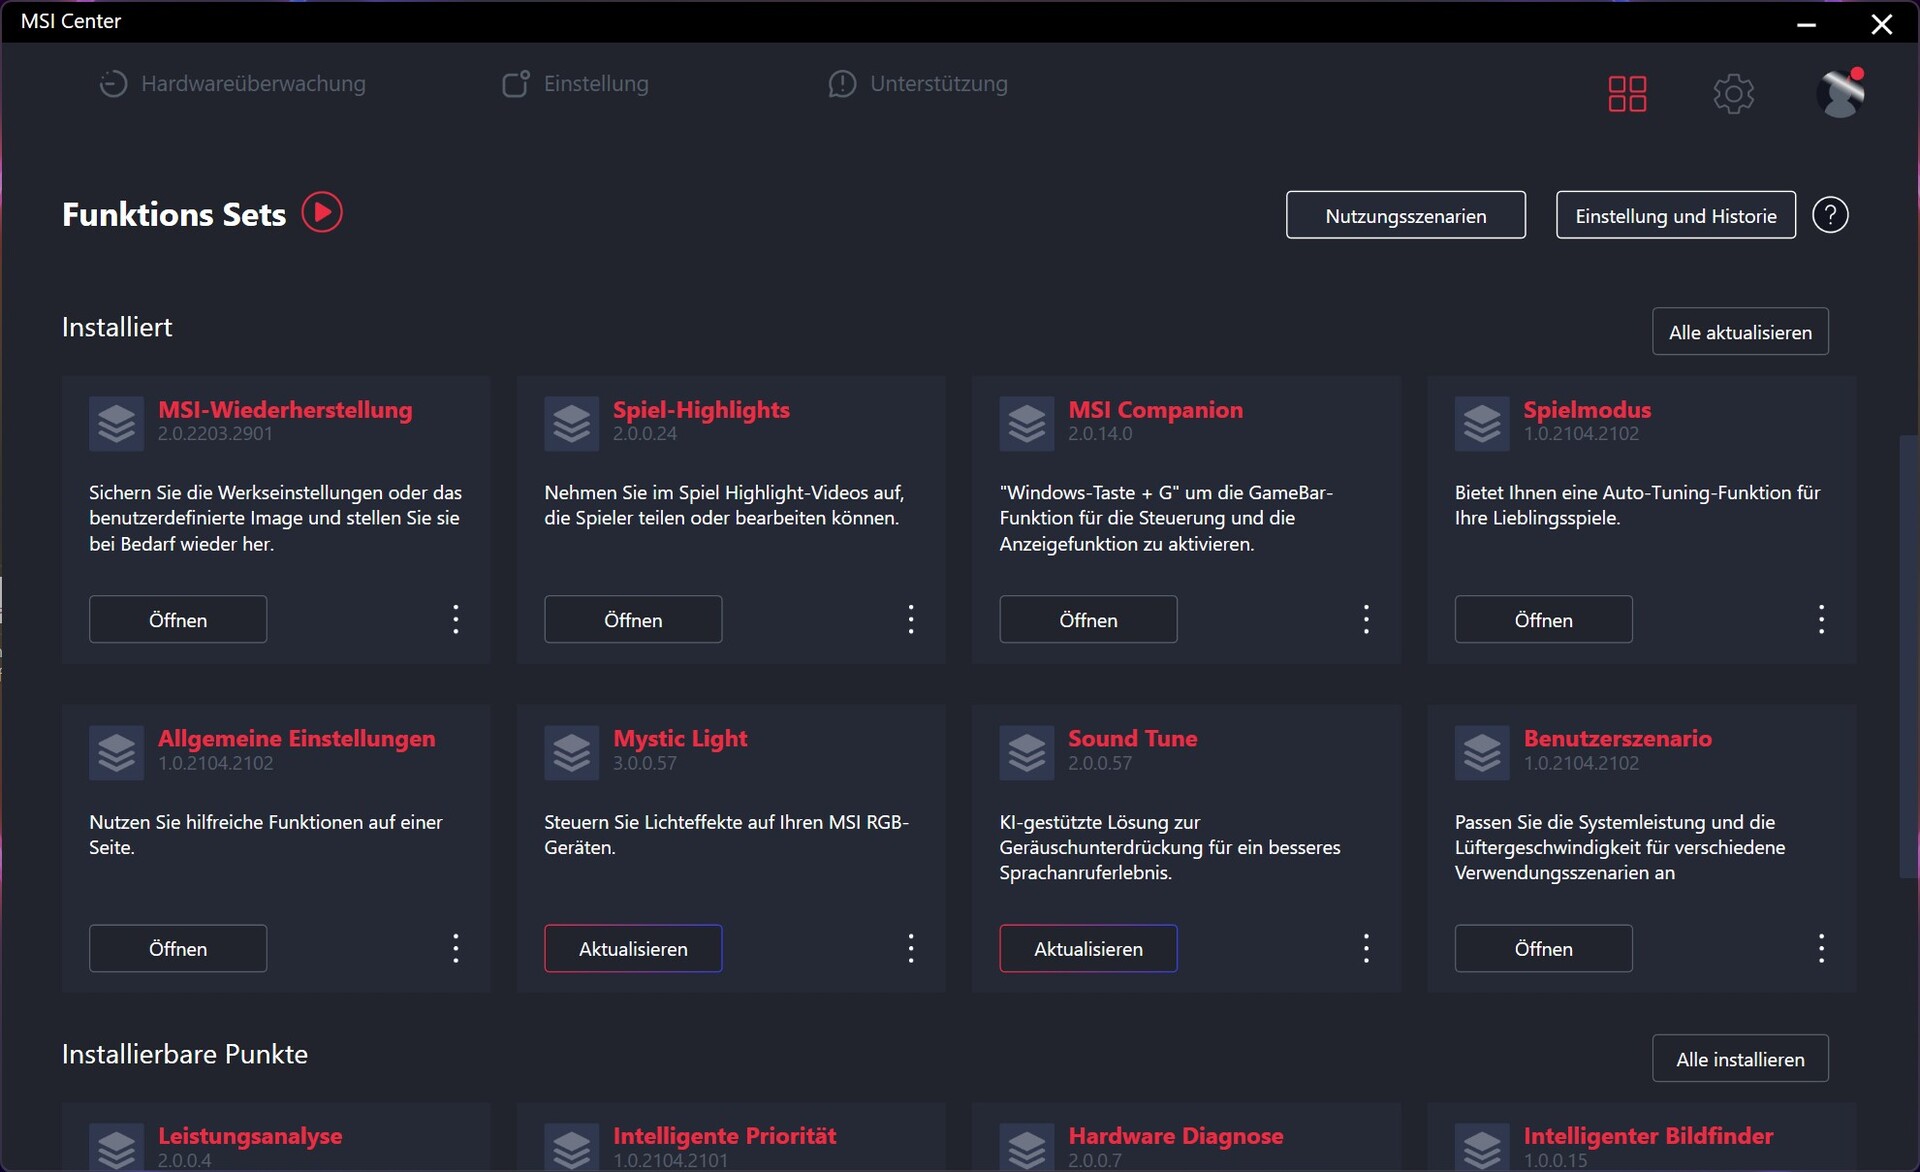Screen dimensions: 1920x1172
Task: Open Nutzungsszenarien
Action: [x=1405, y=215]
